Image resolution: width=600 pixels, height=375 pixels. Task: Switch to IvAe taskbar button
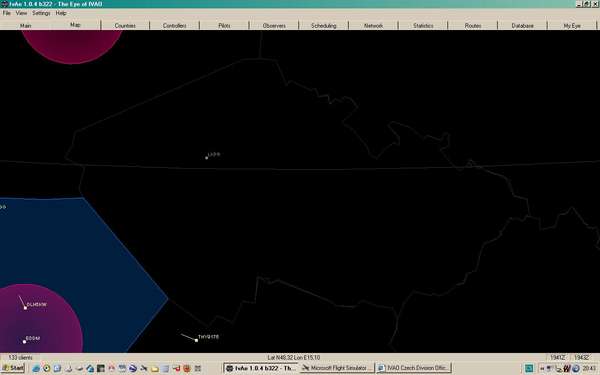point(260,368)
